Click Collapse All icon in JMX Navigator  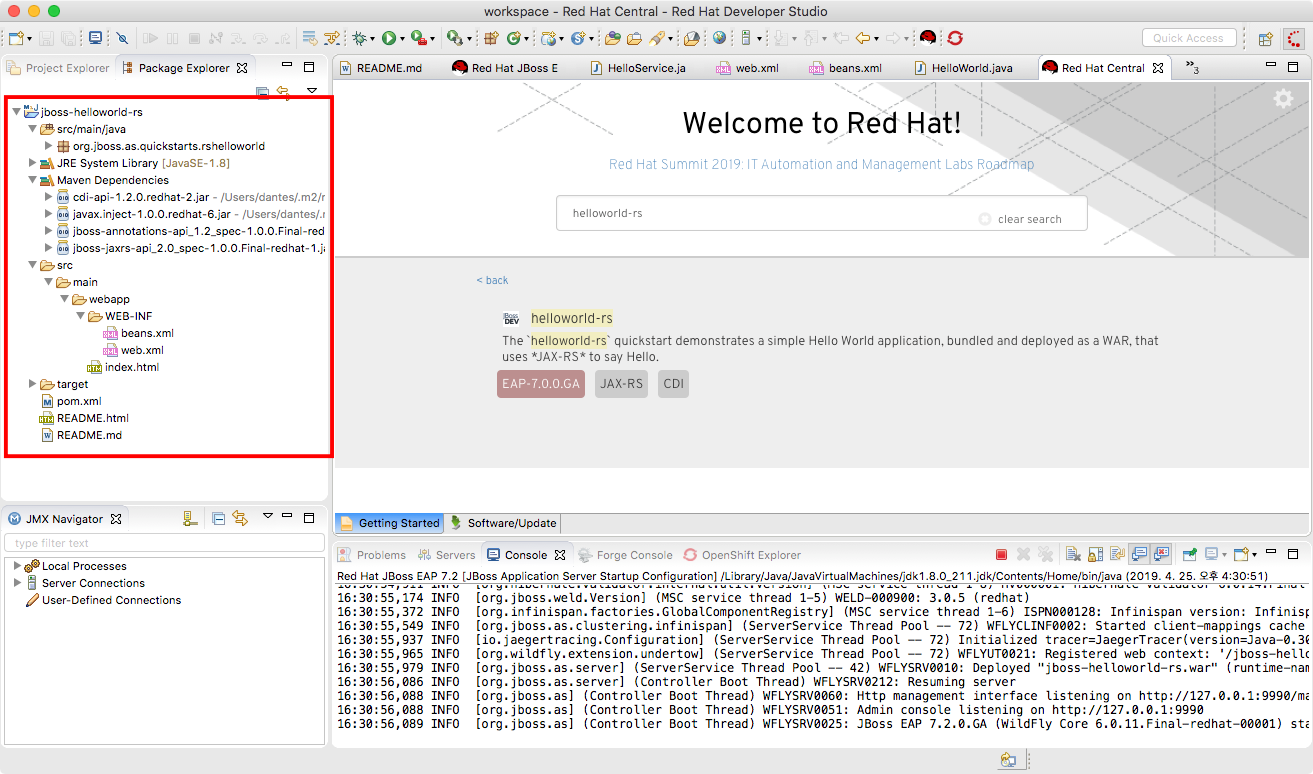click(x=218, y=518)
